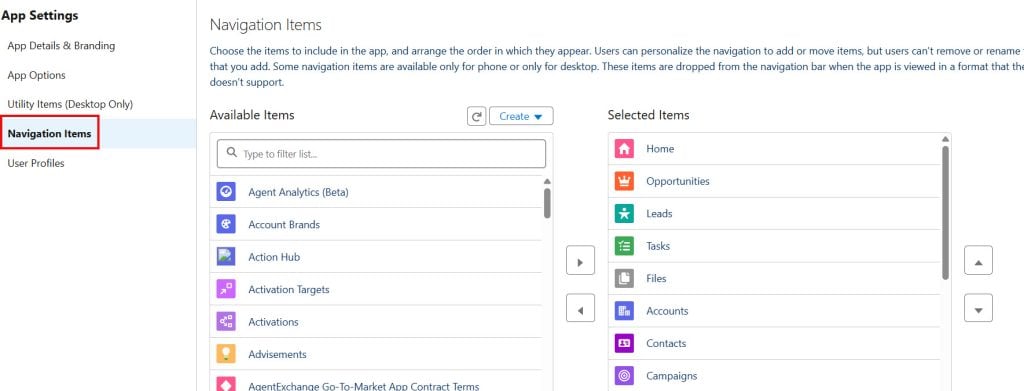Select Activations row text

click(x=273, y=322)
